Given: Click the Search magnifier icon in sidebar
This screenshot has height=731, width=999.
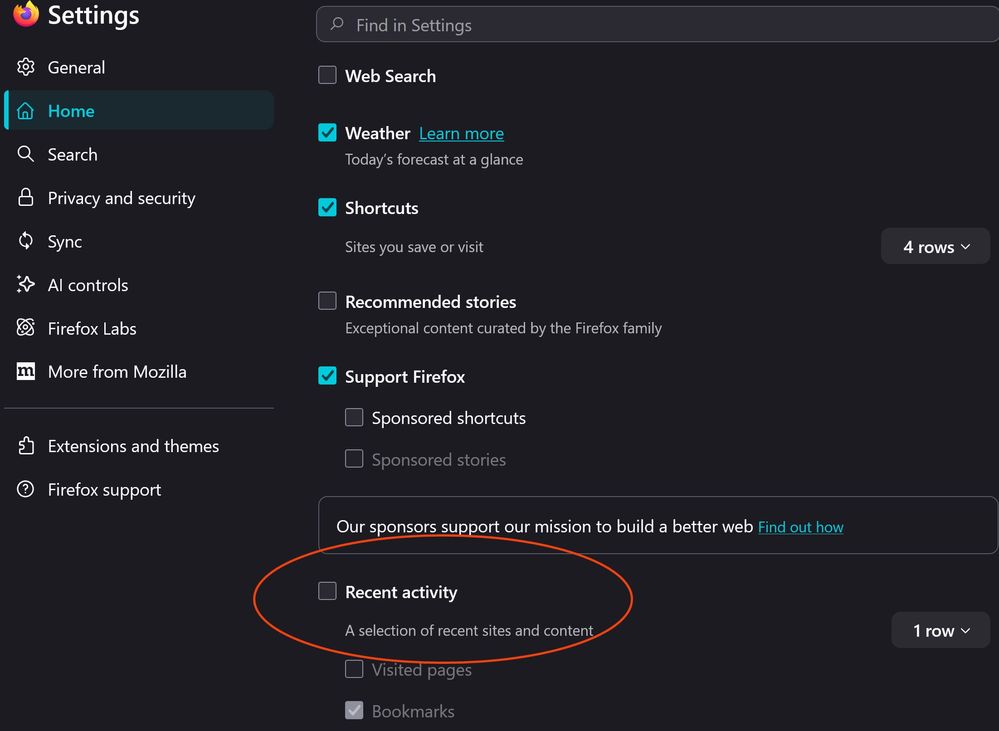Looking at the screenshot, I should pos(25,154).
